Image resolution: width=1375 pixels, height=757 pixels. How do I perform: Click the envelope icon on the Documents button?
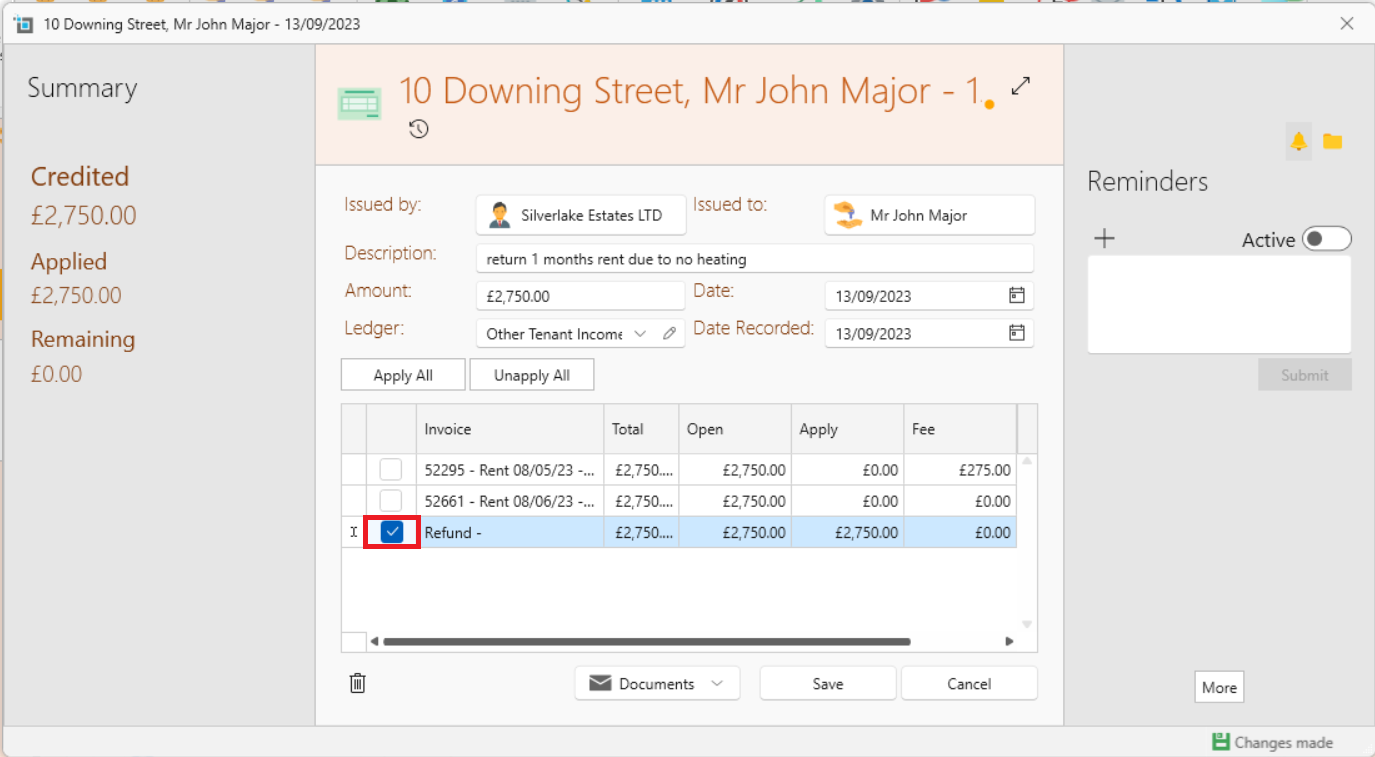point(600,683)
